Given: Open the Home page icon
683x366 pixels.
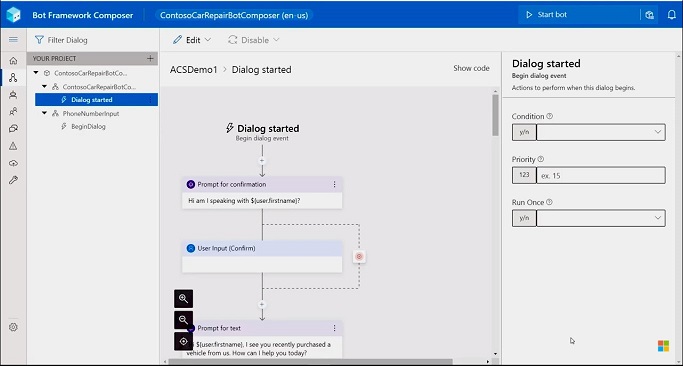Looking at the screenshot, I should (14, 61).
